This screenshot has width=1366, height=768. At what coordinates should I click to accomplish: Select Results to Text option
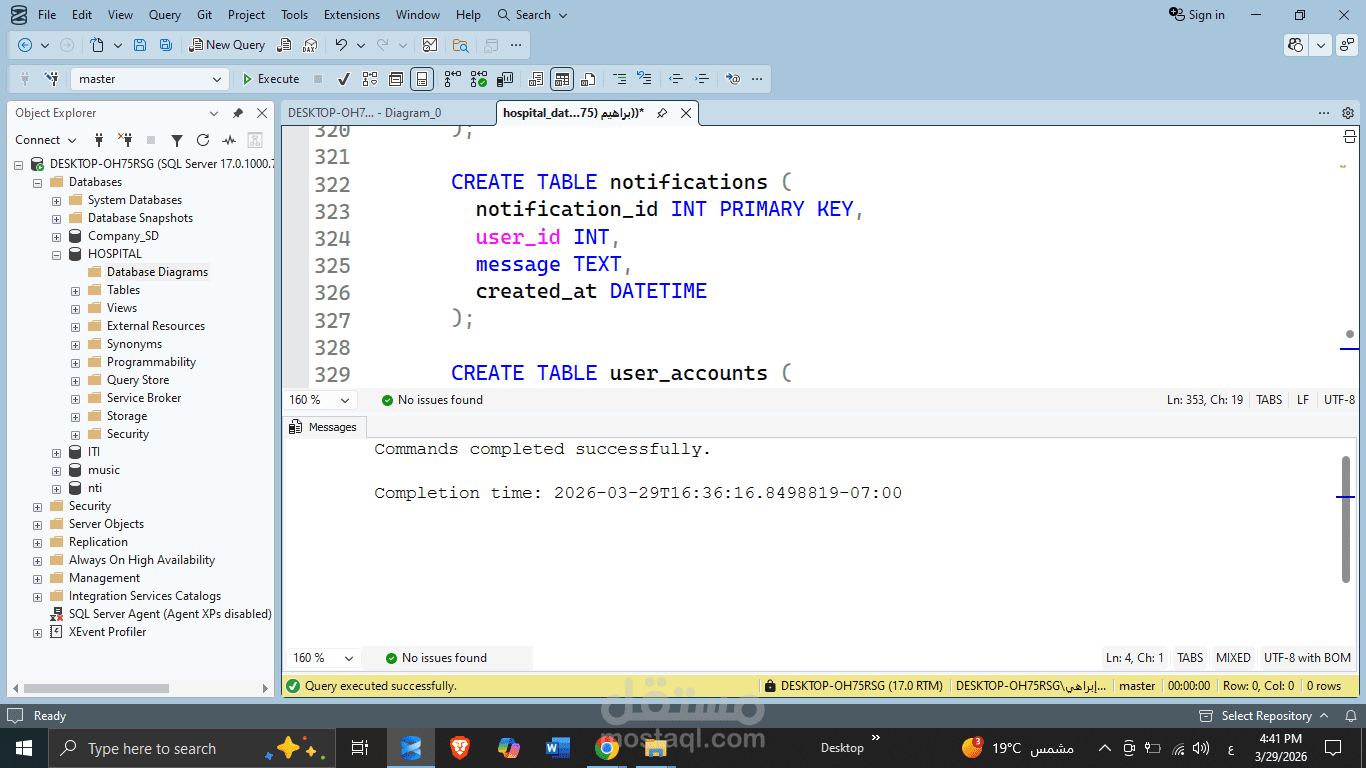tap(536, 79)
